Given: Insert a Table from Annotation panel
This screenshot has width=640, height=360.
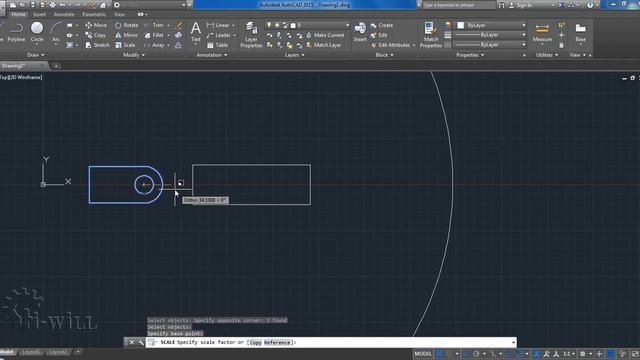Looking at the screenshot, I should point(218,45).
